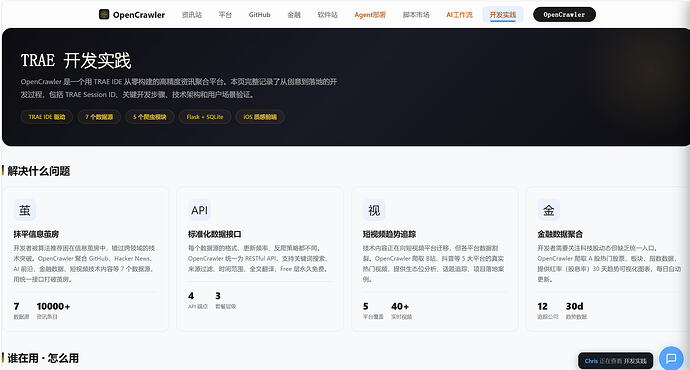The width and height of the screenshot is (690, 370).
Task: Click the 4 statistic in API card
Action: point(191,296)
